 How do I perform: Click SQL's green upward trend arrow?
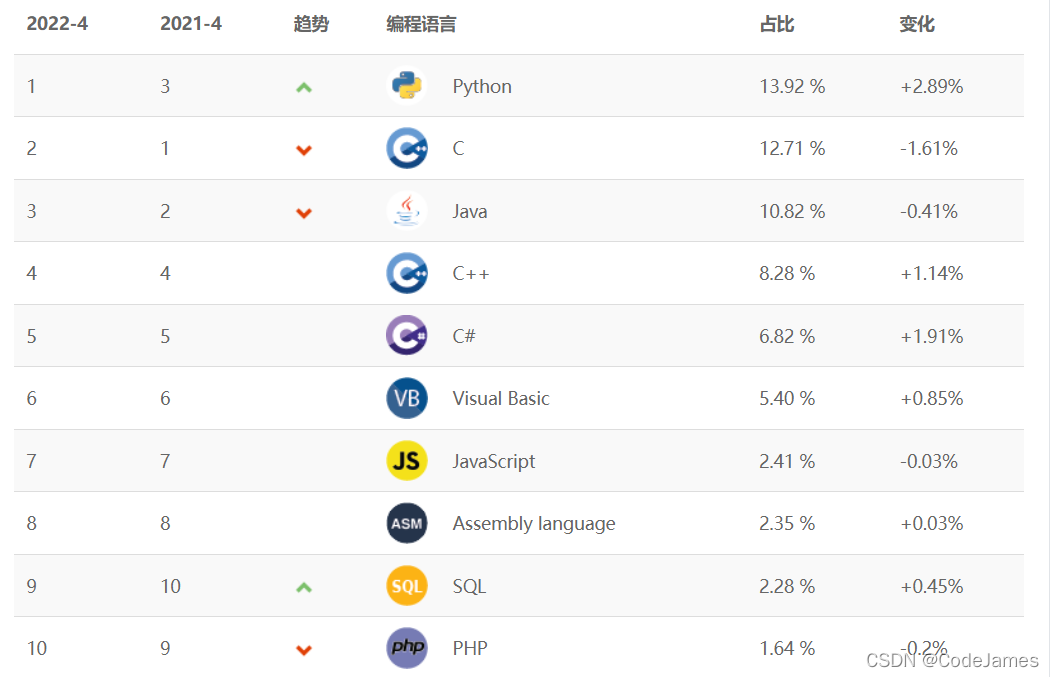pos(304,587)
